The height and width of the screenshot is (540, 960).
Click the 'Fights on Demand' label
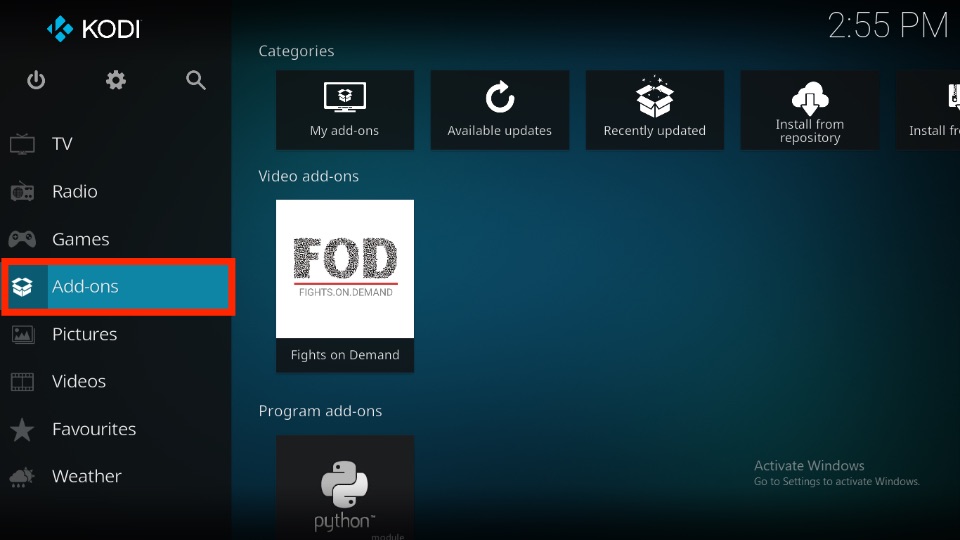click(345, 355)
